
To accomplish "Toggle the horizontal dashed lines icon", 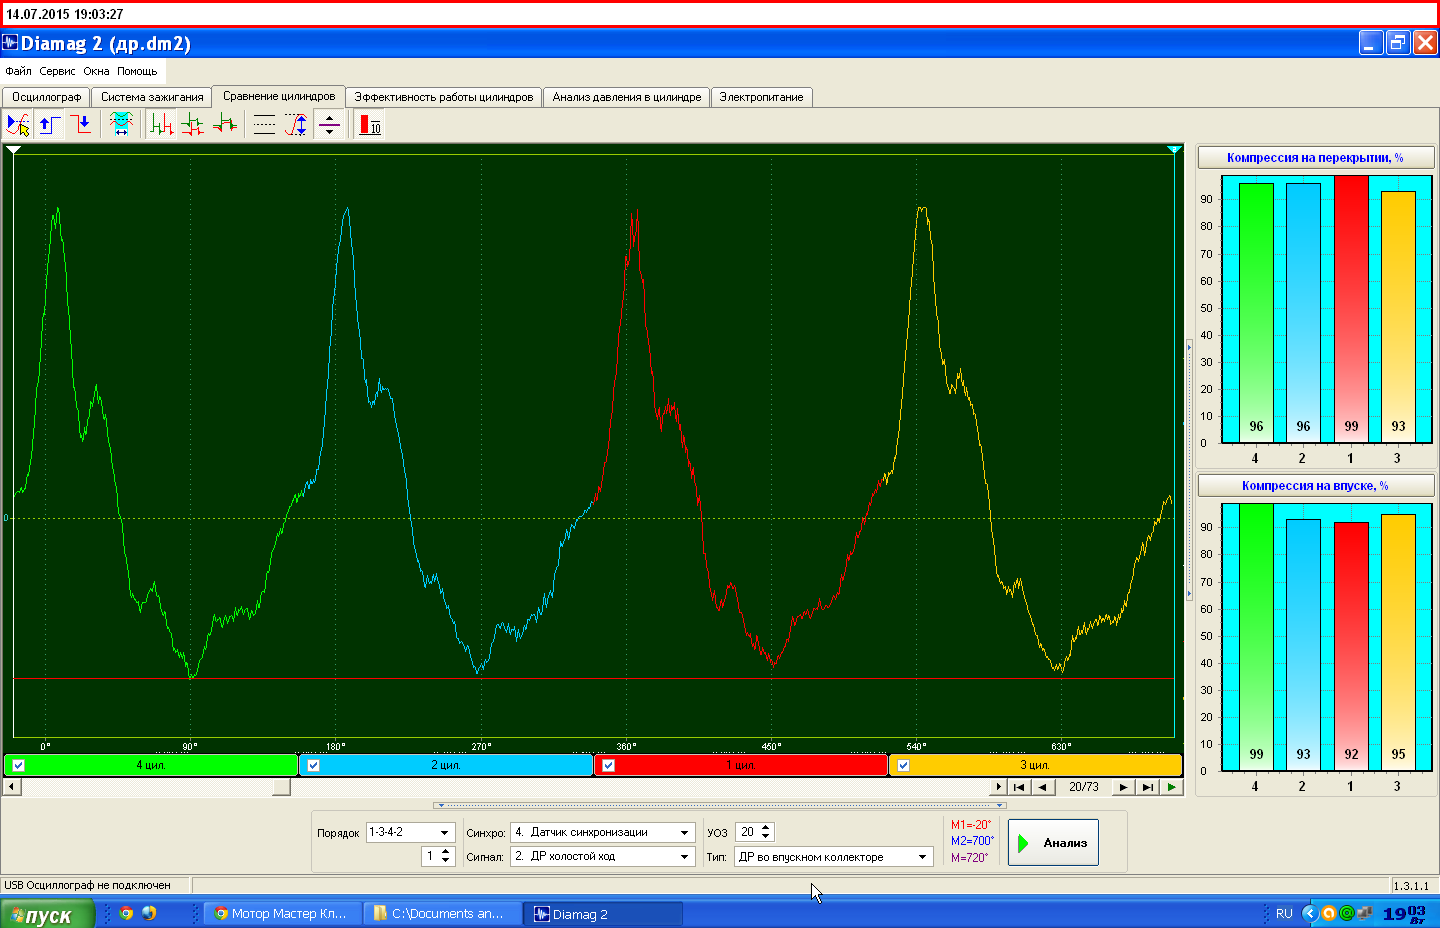I will pyautogui.click(x=265, y=125).
